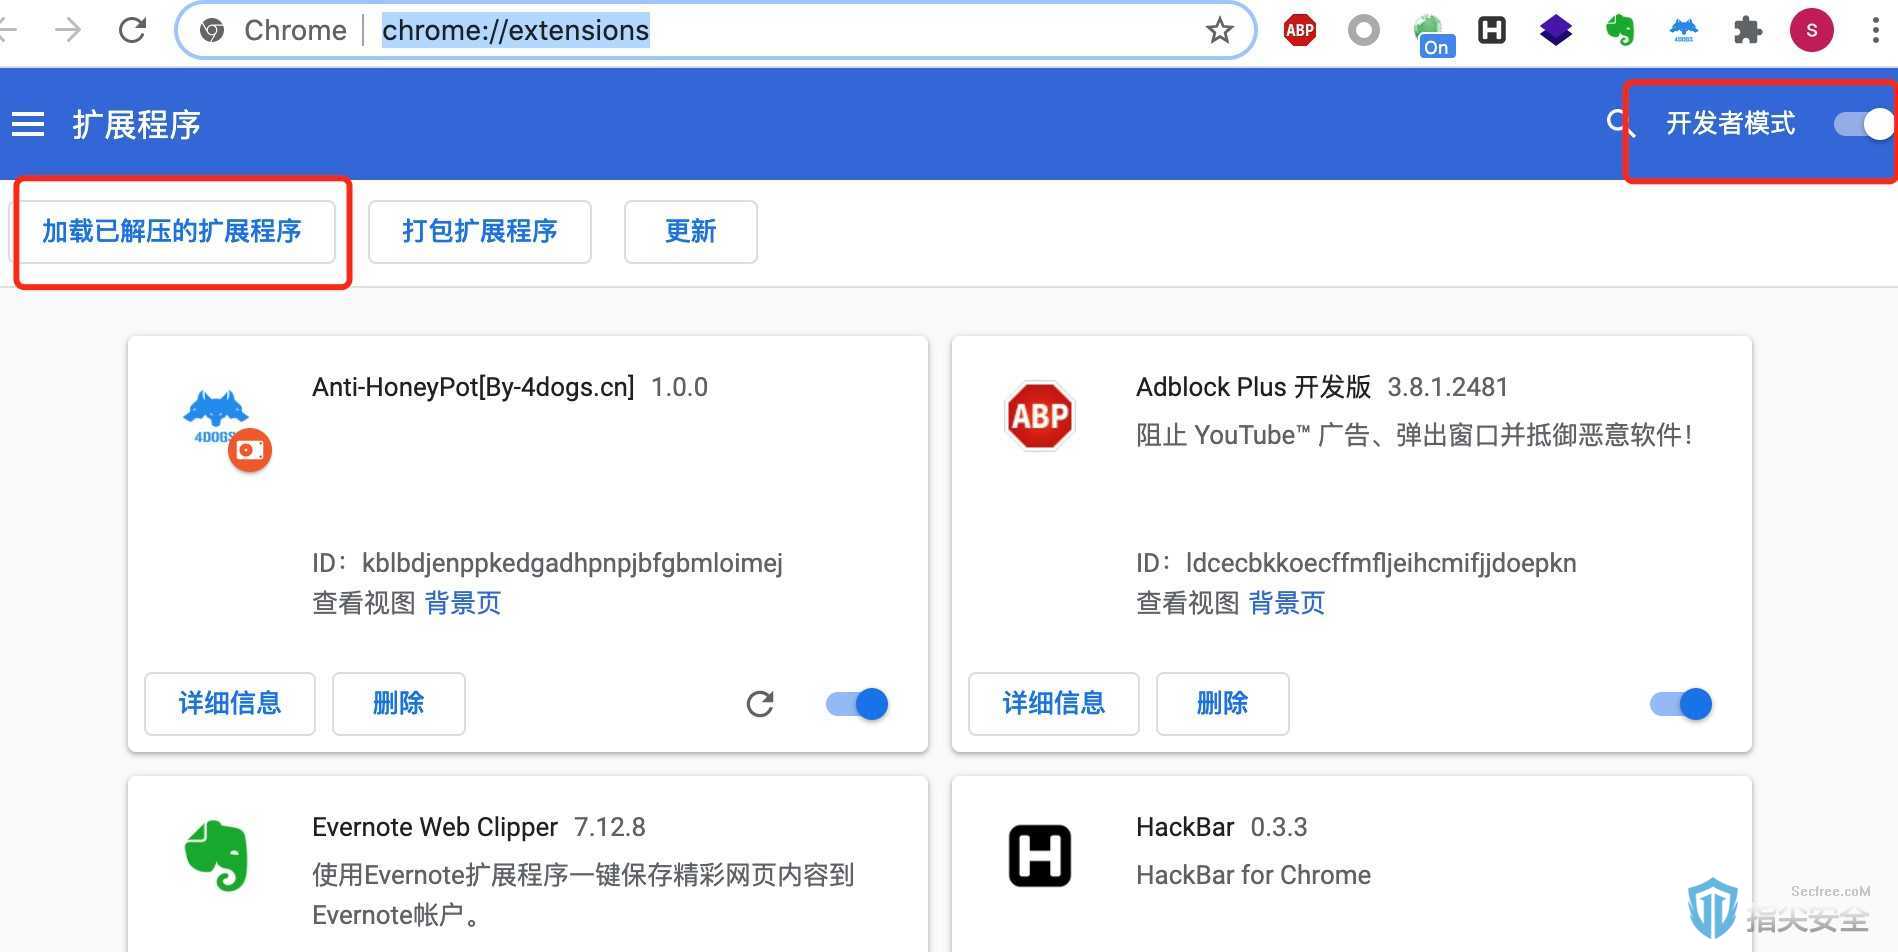Click the chrome://extensions address bar
This screenshot has width=1898, height=952.
point(715,30)
